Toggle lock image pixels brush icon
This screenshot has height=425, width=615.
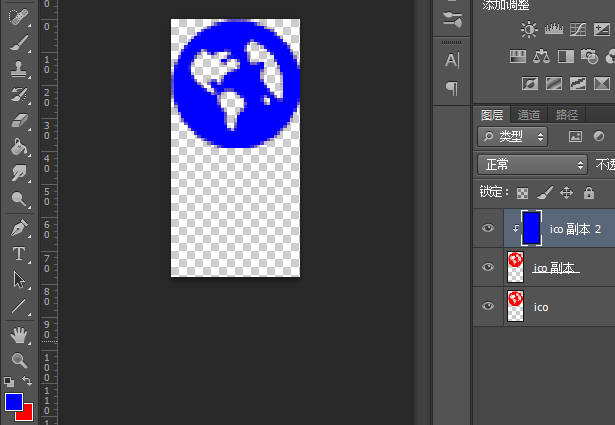(x=545, y=193)
